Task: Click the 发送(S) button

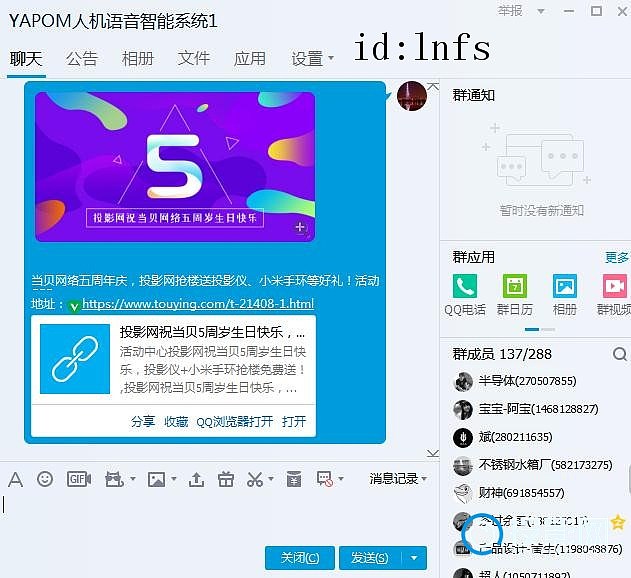Action: 370,558
